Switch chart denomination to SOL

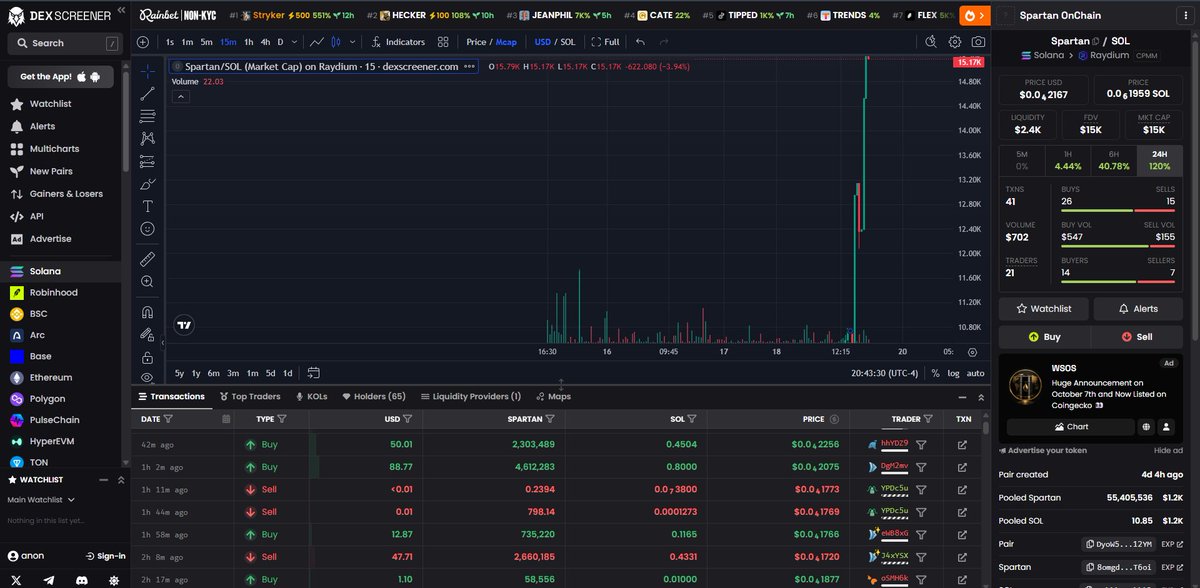(x=568, y=42)
